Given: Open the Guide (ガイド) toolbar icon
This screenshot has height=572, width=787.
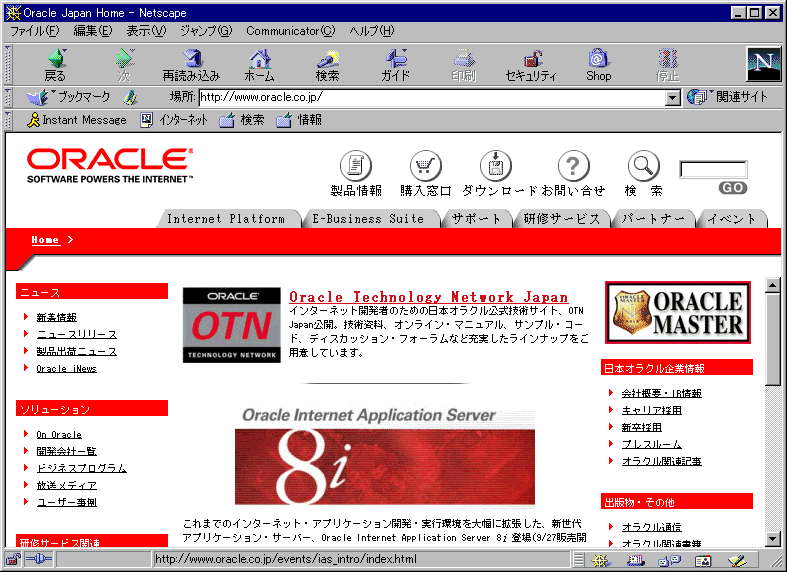Looking at the screenshot, I should click(396, 64).
